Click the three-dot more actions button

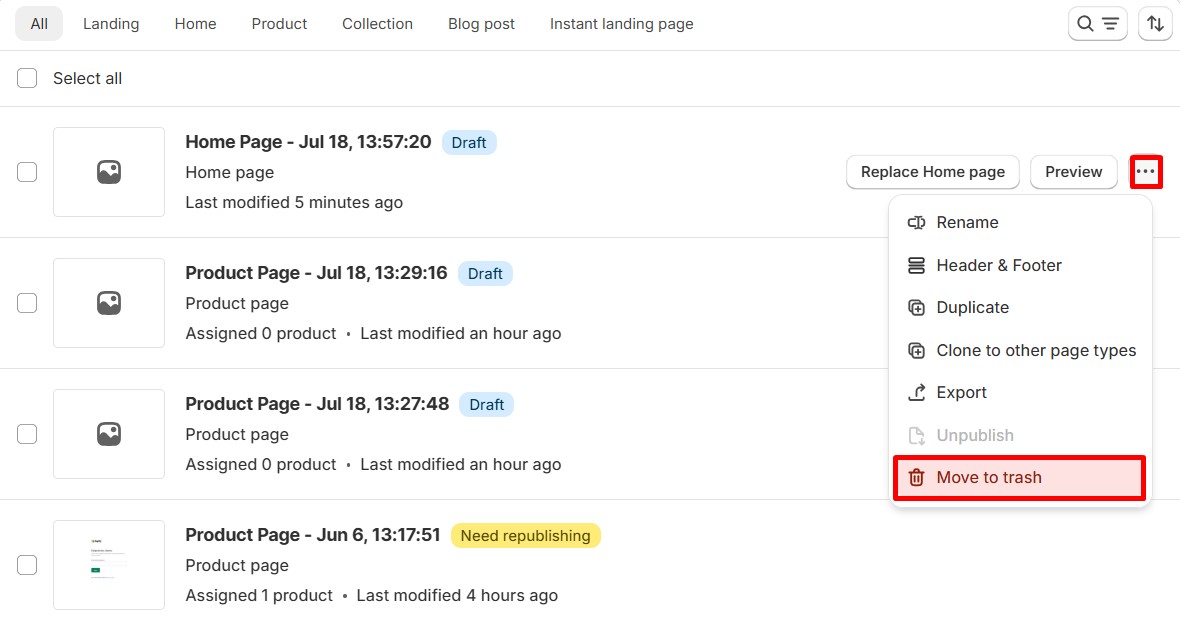(x=1145, y=172)
